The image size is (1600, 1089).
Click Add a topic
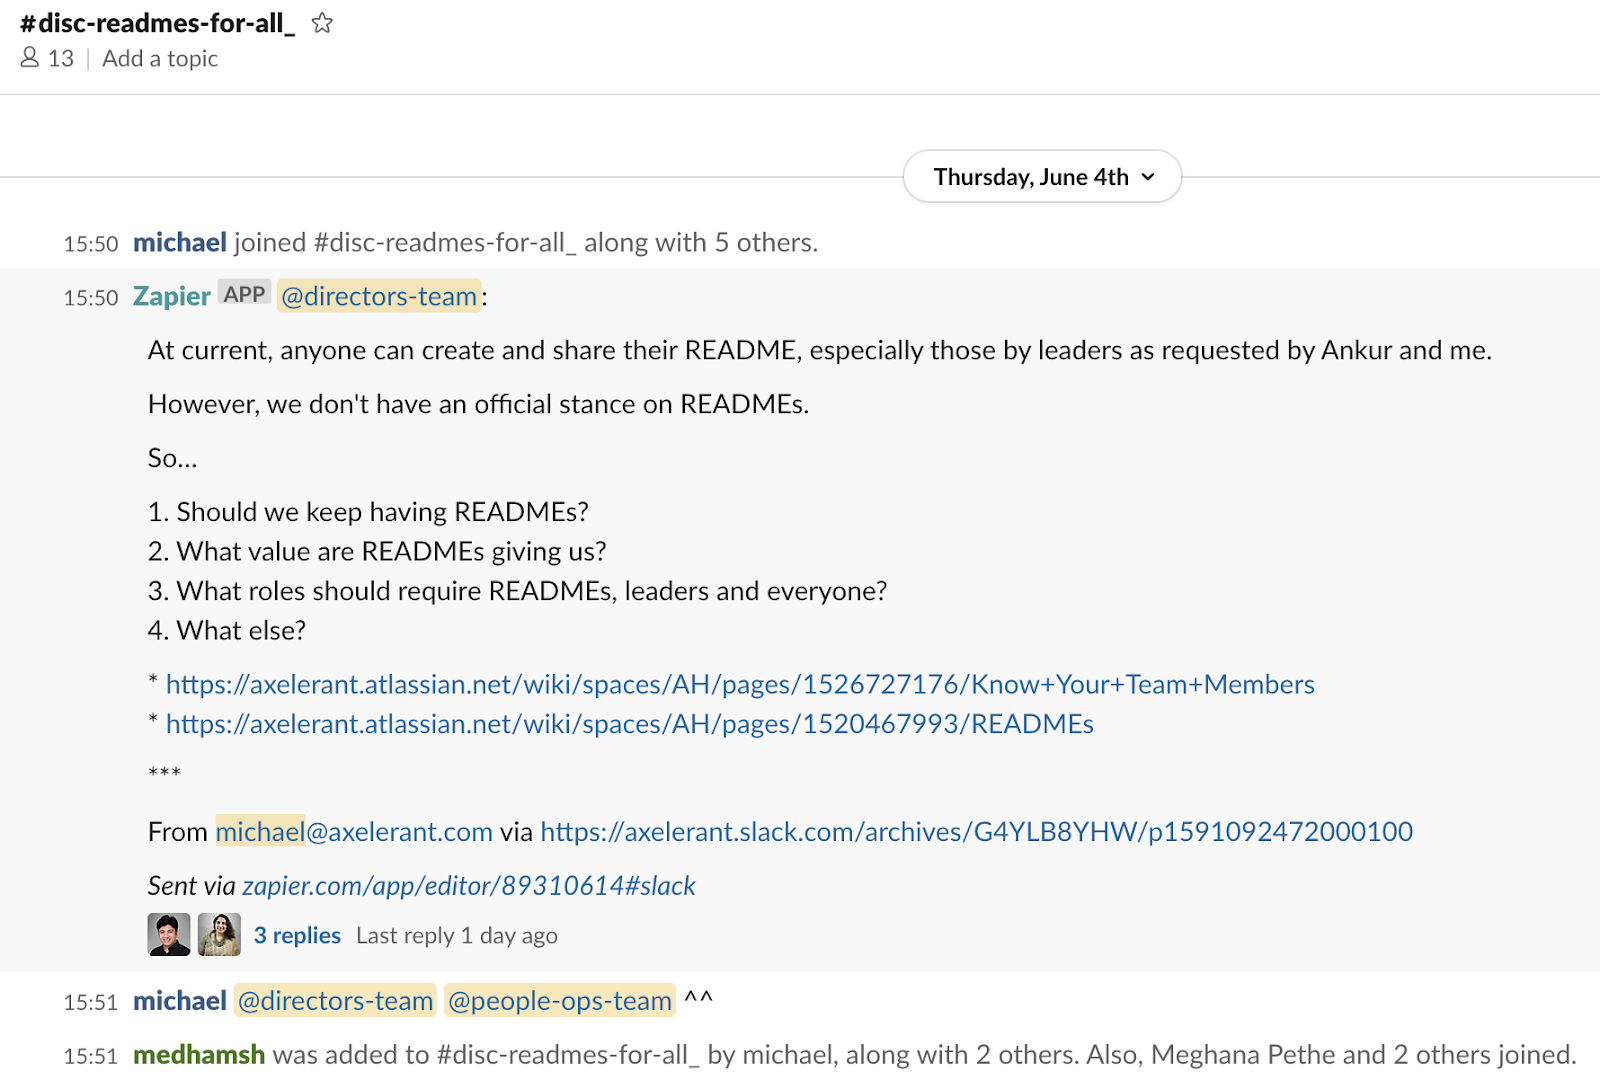click(160, 58)
